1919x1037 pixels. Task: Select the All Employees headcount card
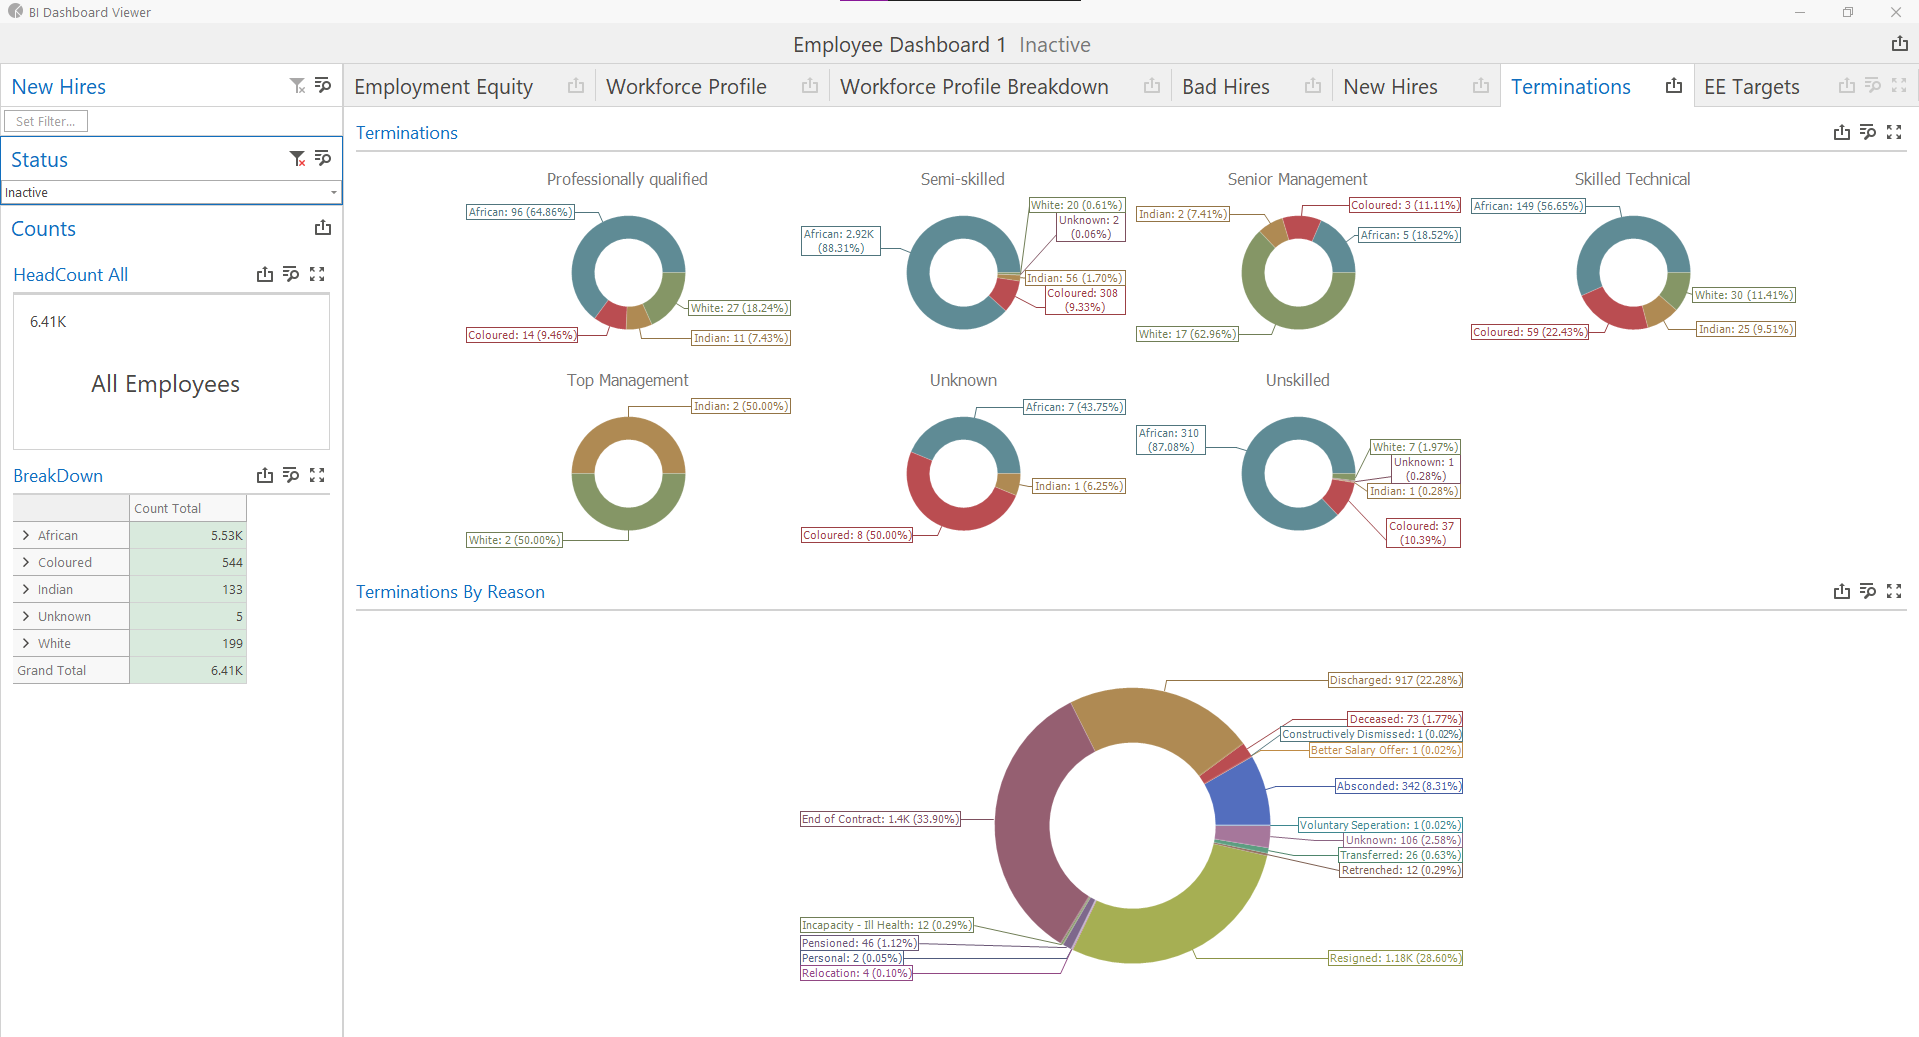pos(171,372)
